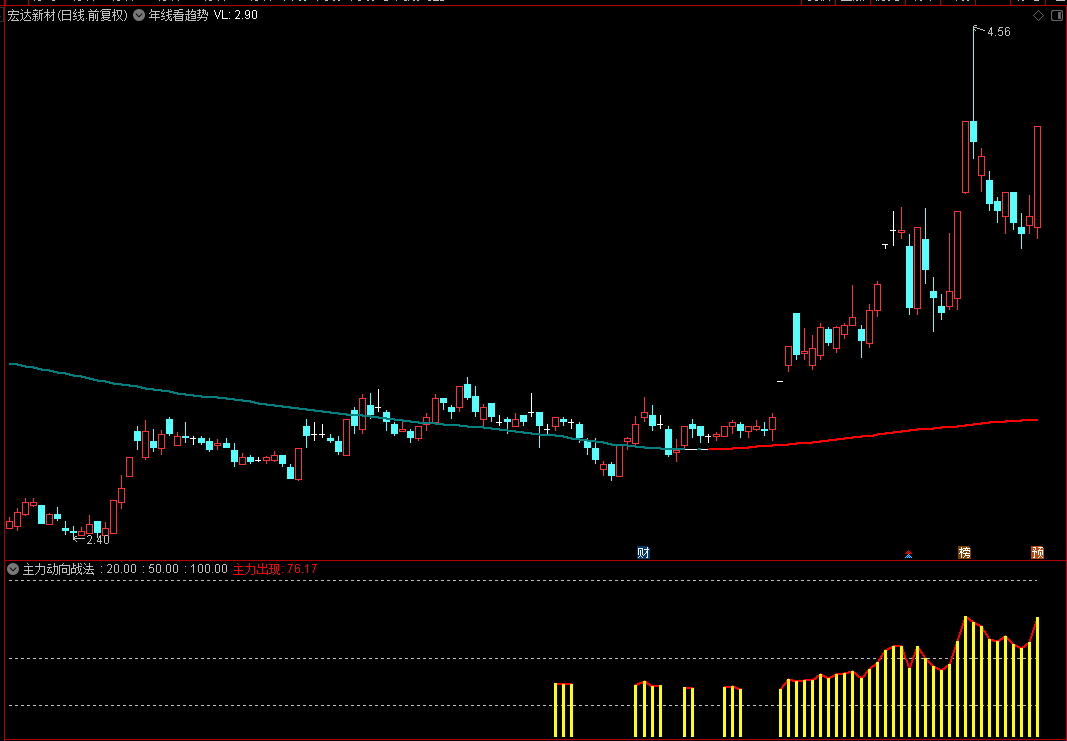Click the diamond icon at chart top-right
This screenshot has height=741, width=1067.
(1038, 16)
